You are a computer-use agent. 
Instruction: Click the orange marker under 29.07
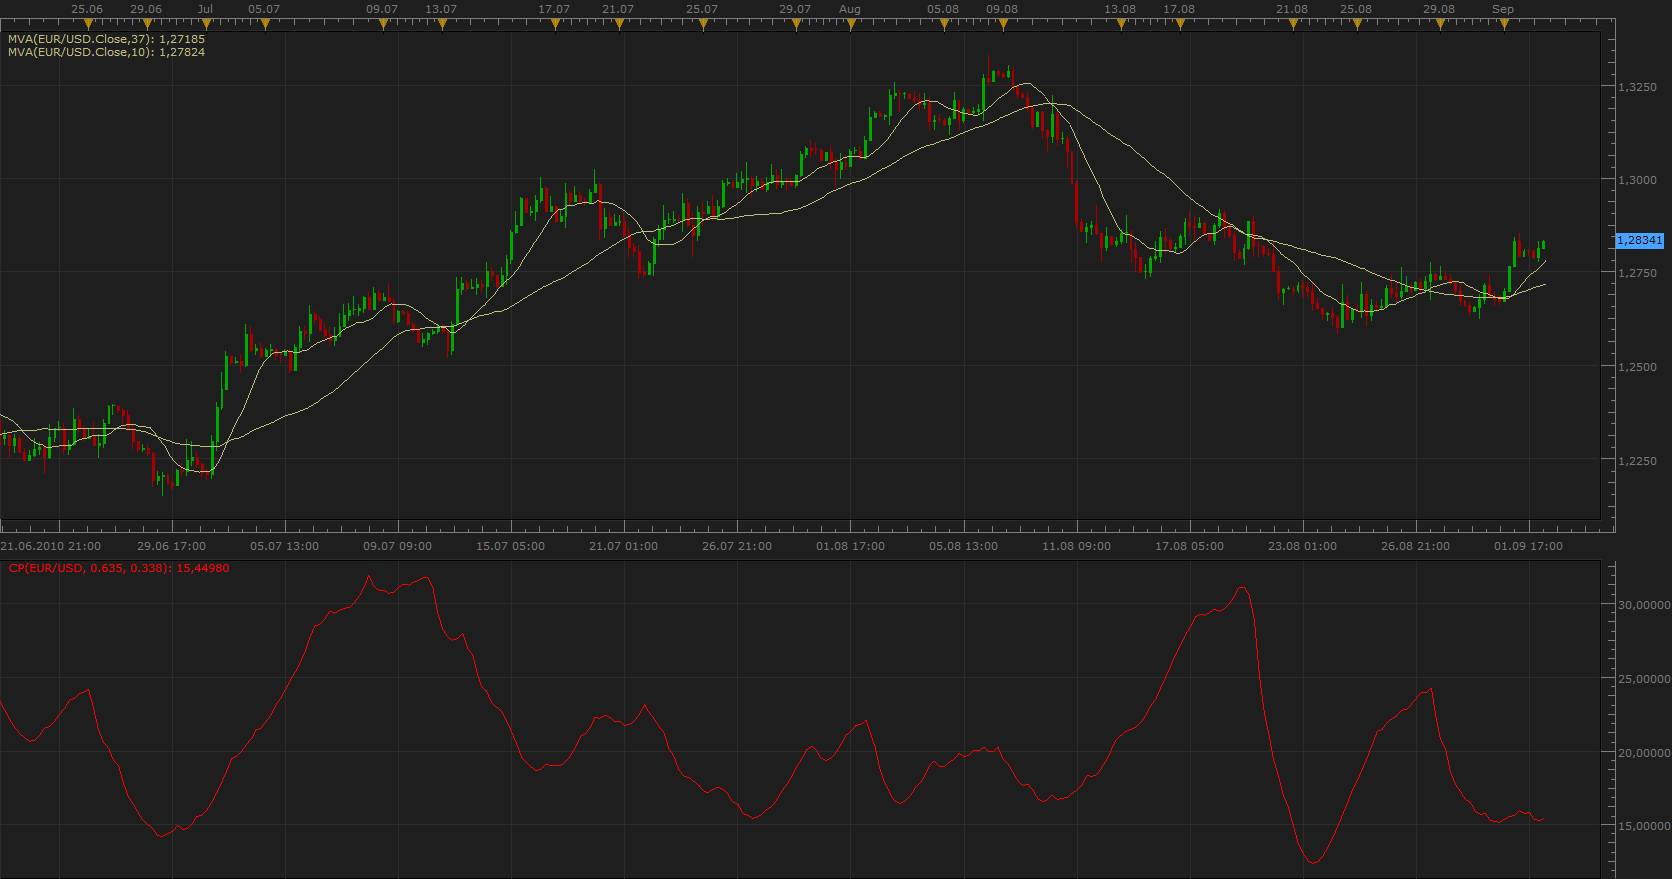pyautogui.click(x=796, y=24)
